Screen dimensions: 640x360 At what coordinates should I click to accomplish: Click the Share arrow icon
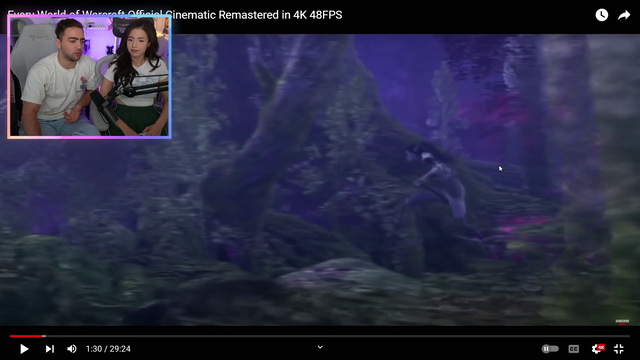coord(624,15)
